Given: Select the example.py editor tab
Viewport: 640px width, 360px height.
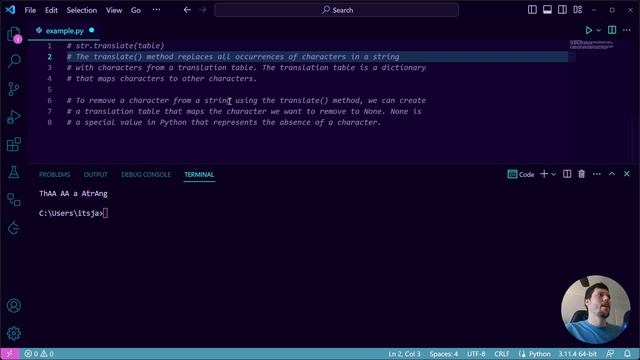Looking at the screenshot, I should [x=64, y=31].
